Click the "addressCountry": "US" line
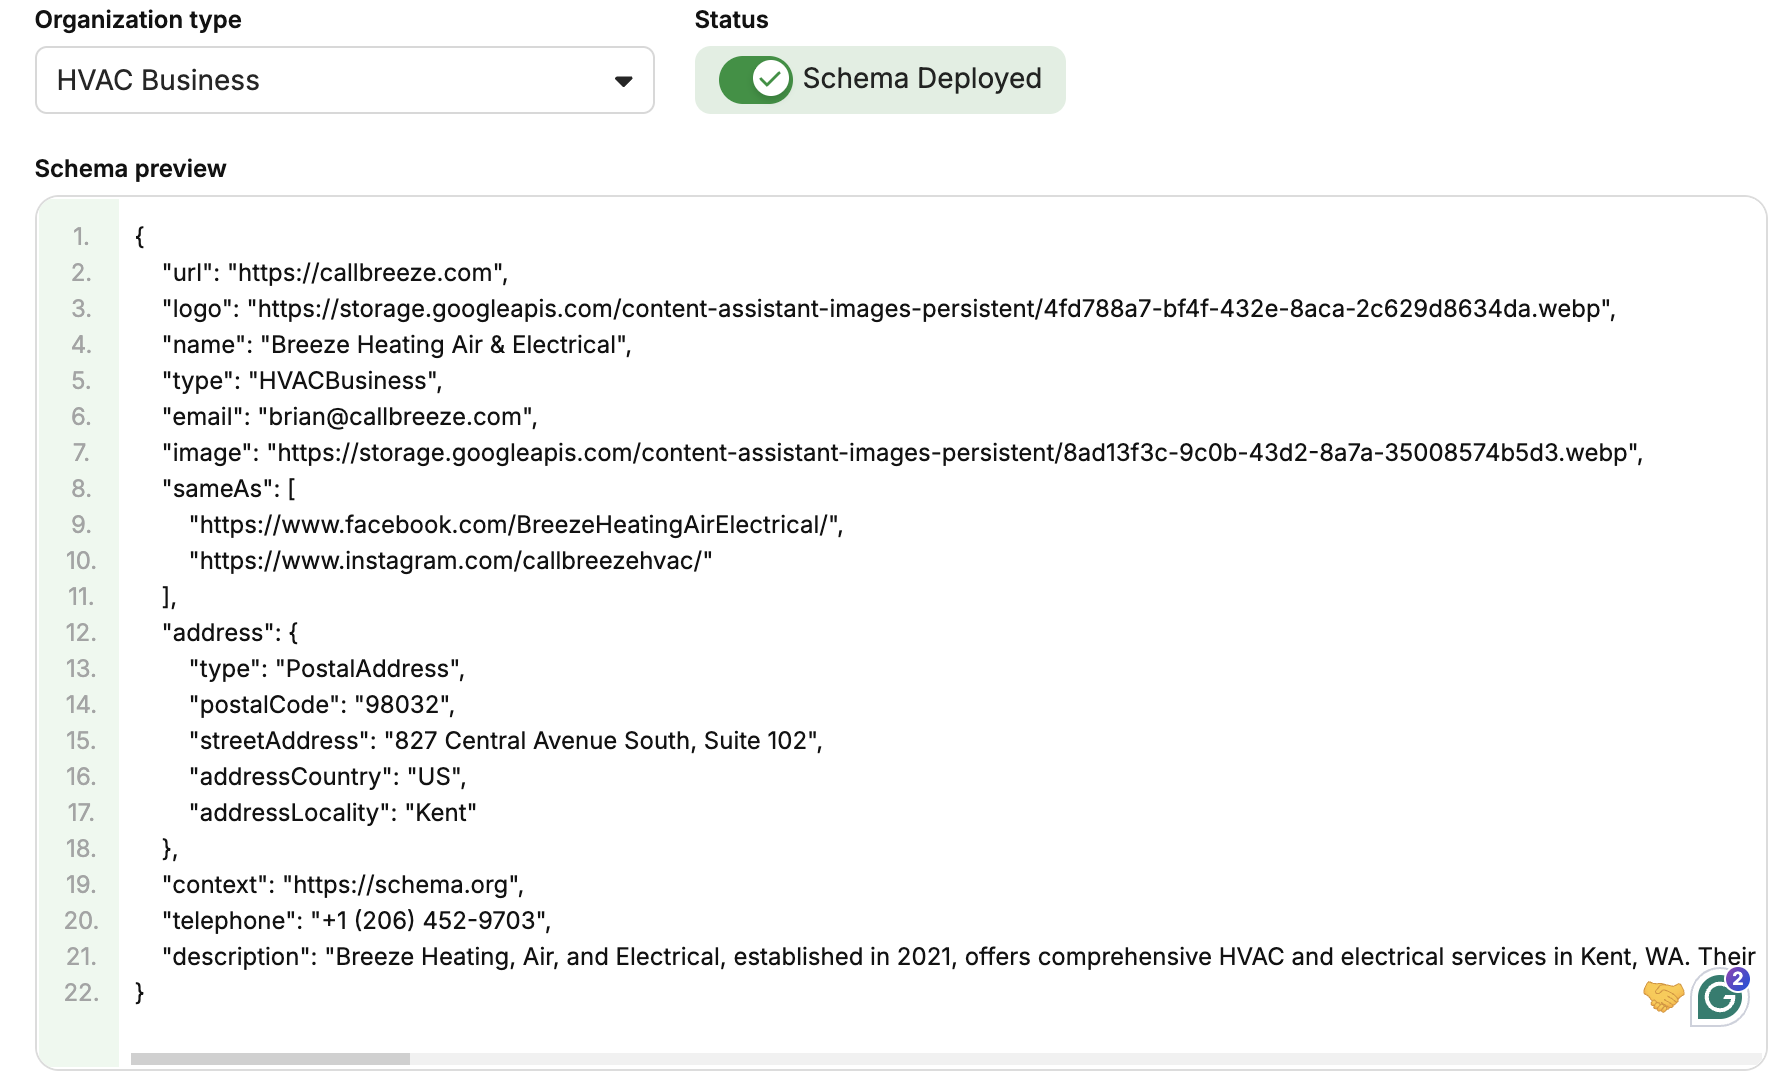The height and width of the screenshot is (1086, 1776). (x=328, y=777)
